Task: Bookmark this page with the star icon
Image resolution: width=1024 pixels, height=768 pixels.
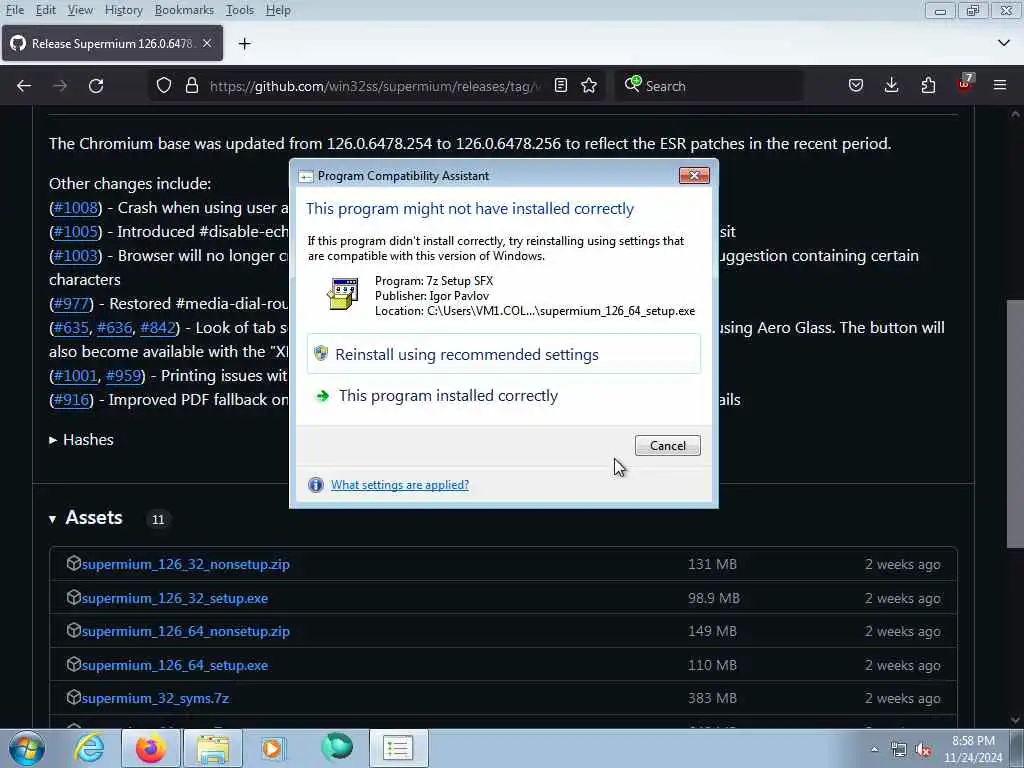Action: pos(589,86)
